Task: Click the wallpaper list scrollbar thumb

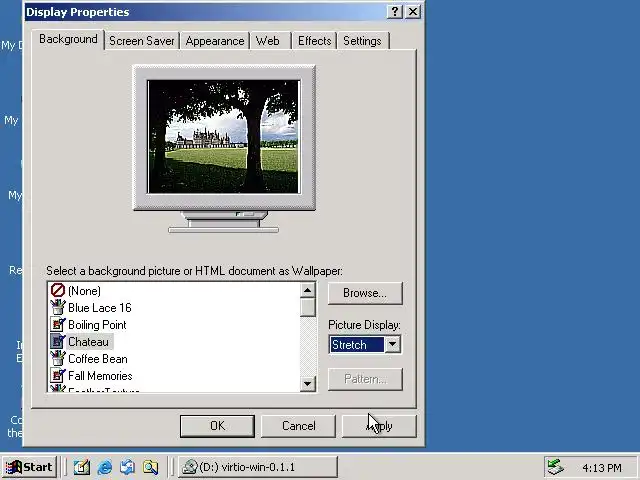Action: pos(307,307)
